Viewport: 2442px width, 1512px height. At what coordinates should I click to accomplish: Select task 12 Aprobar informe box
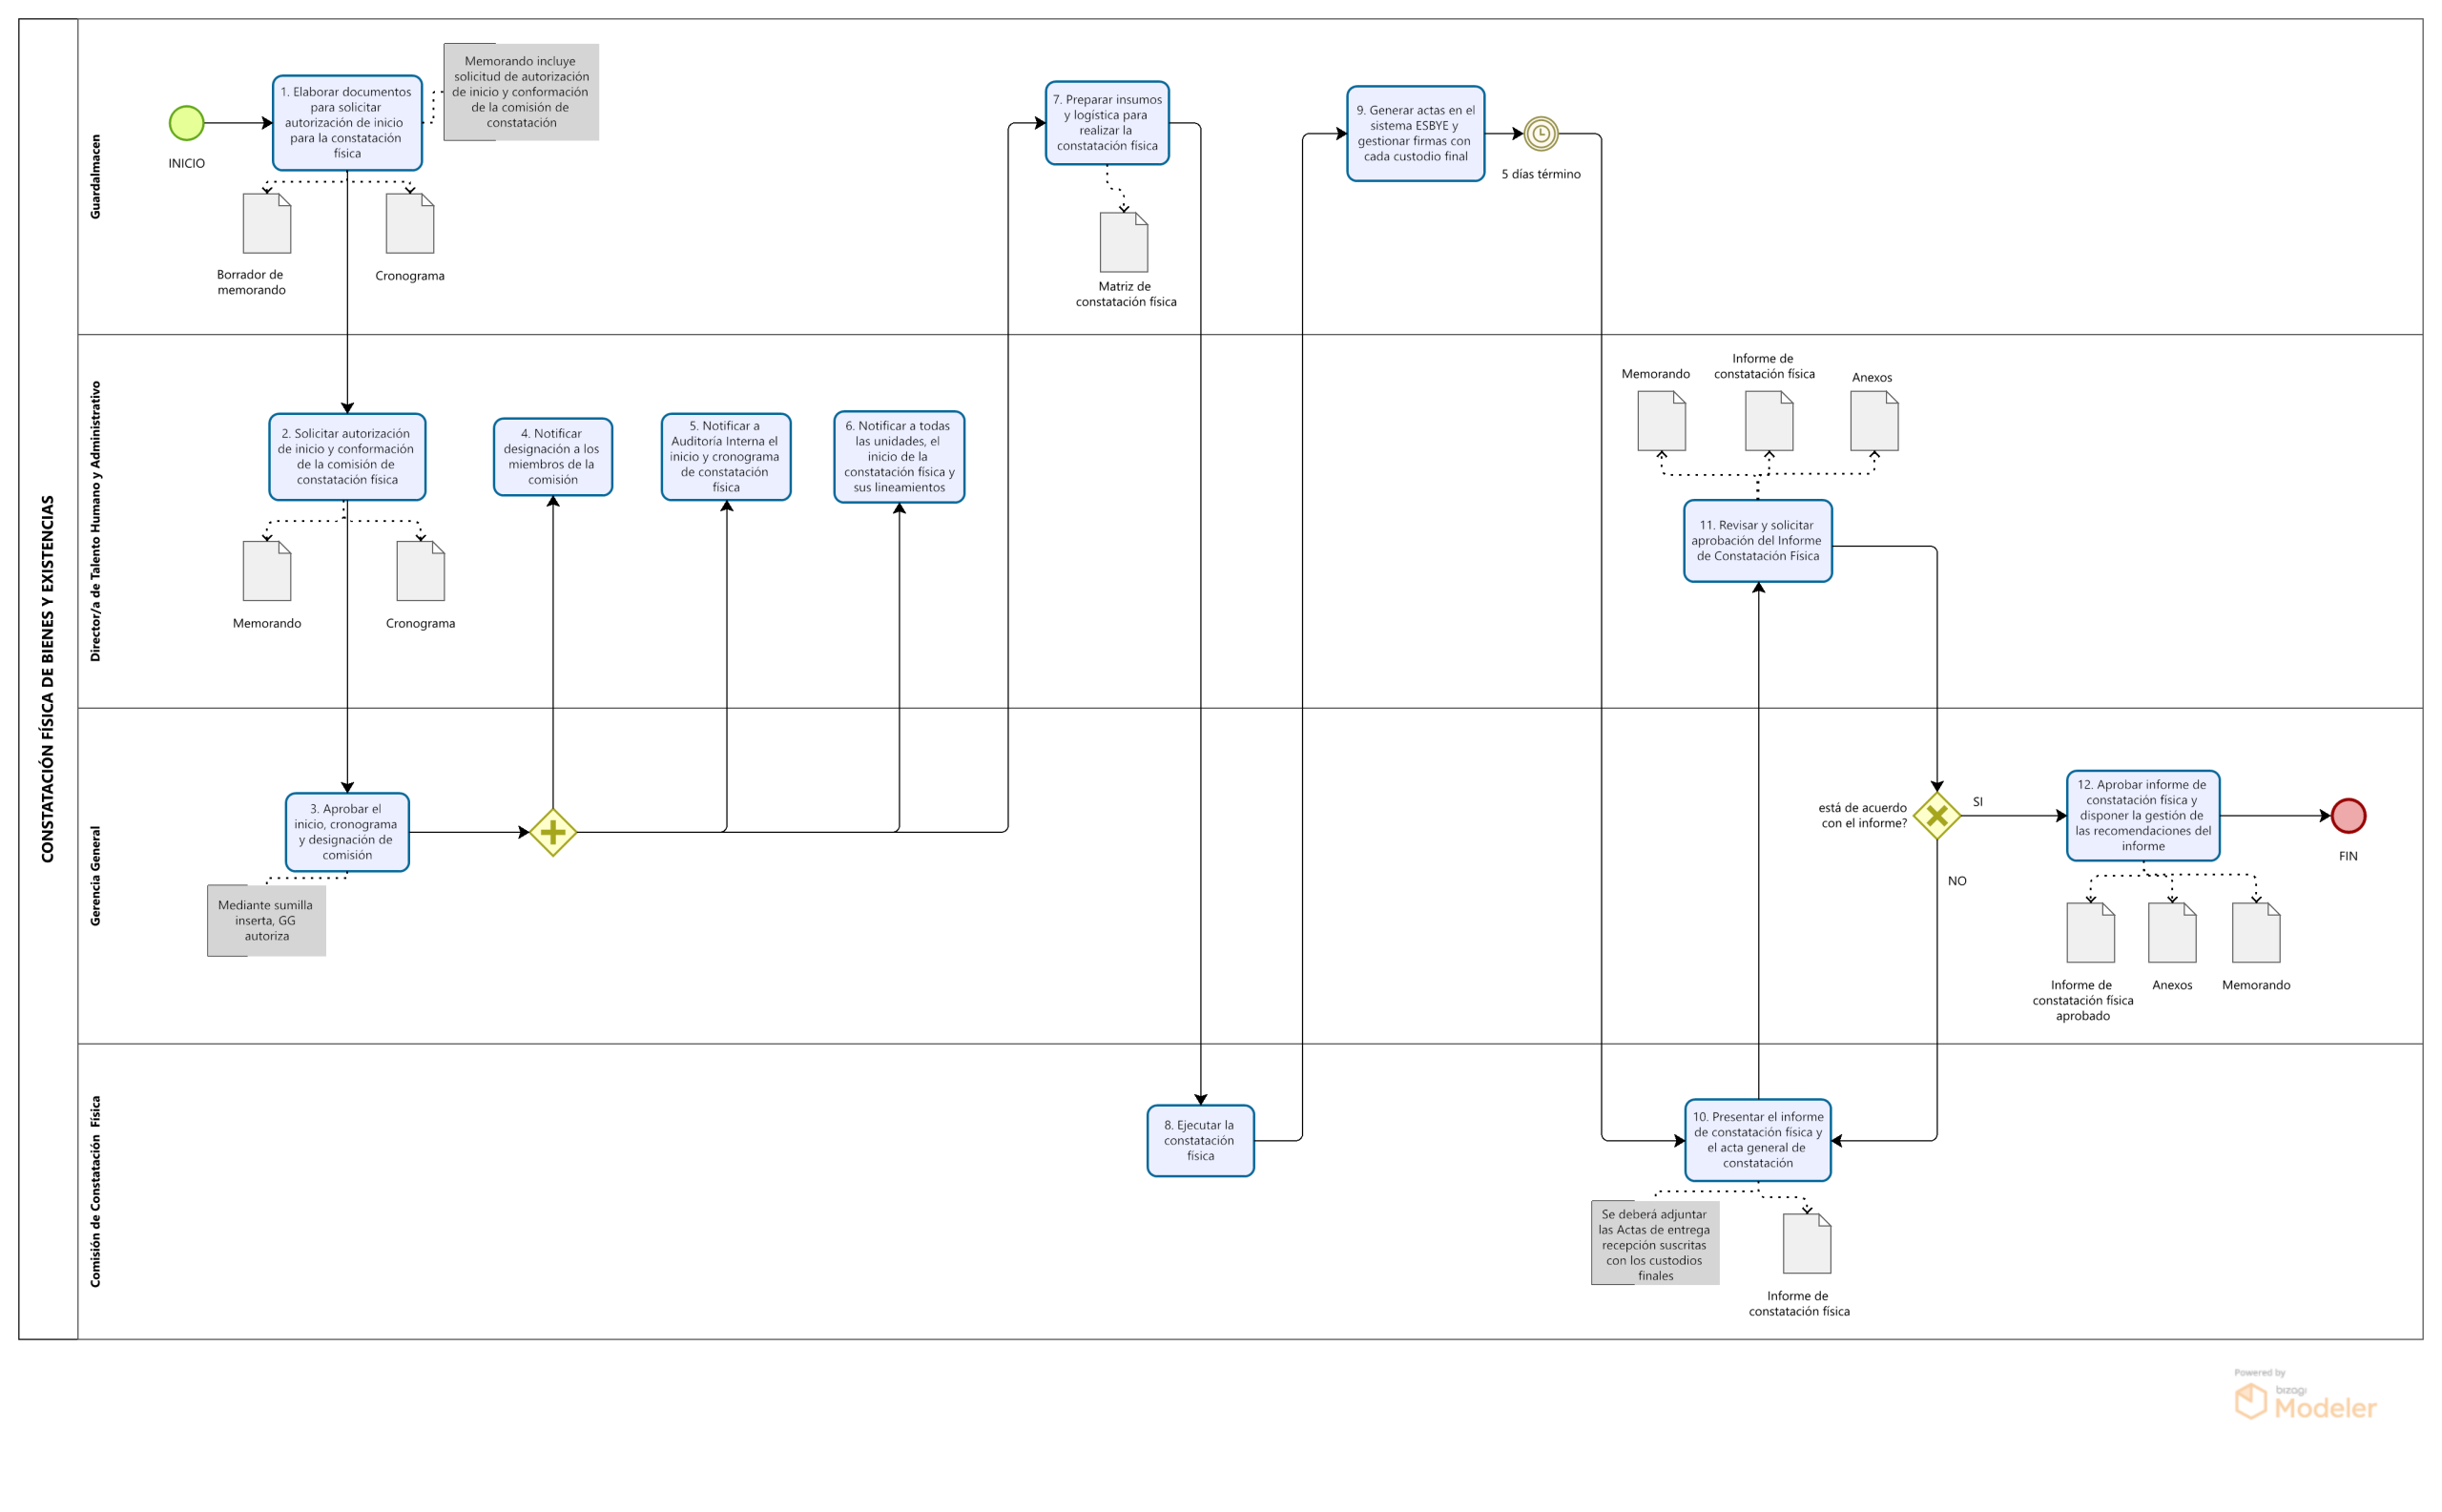2142,815
